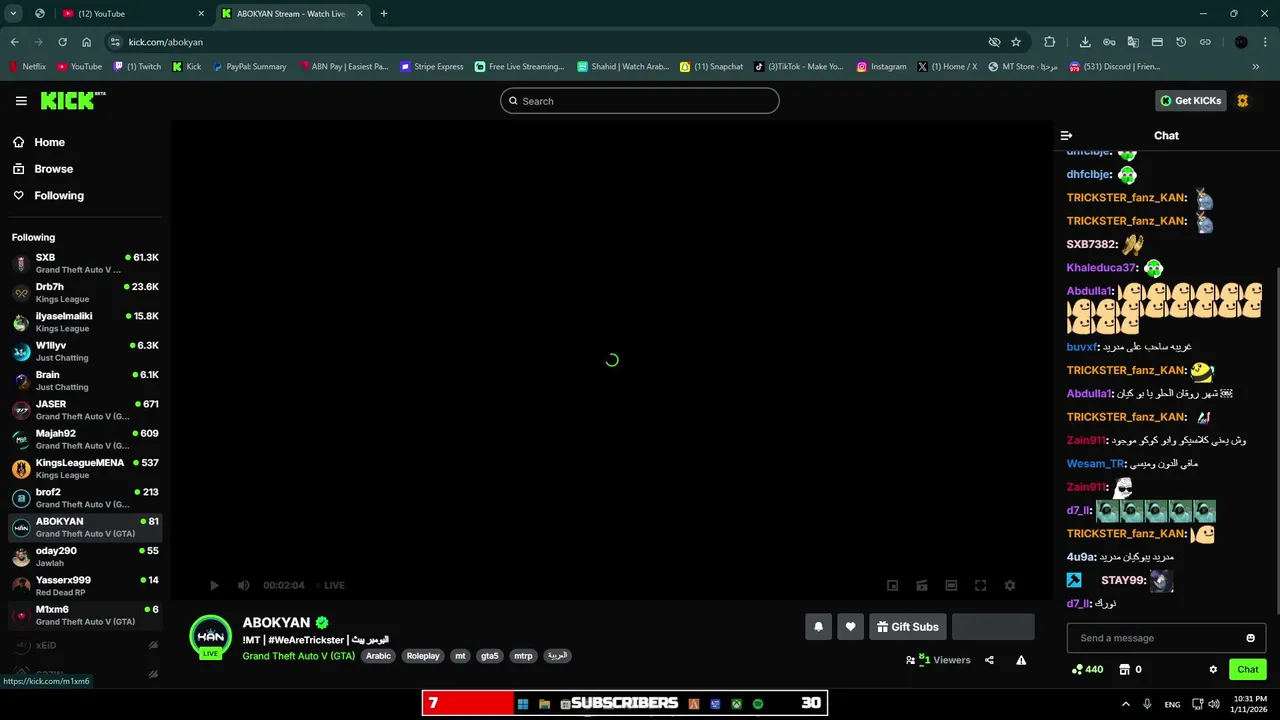Image resolution: width=1280 pixels, height=720 pixels.
Task: Collapse the chat panel with the arrow icon
Action: (1066, 135)
